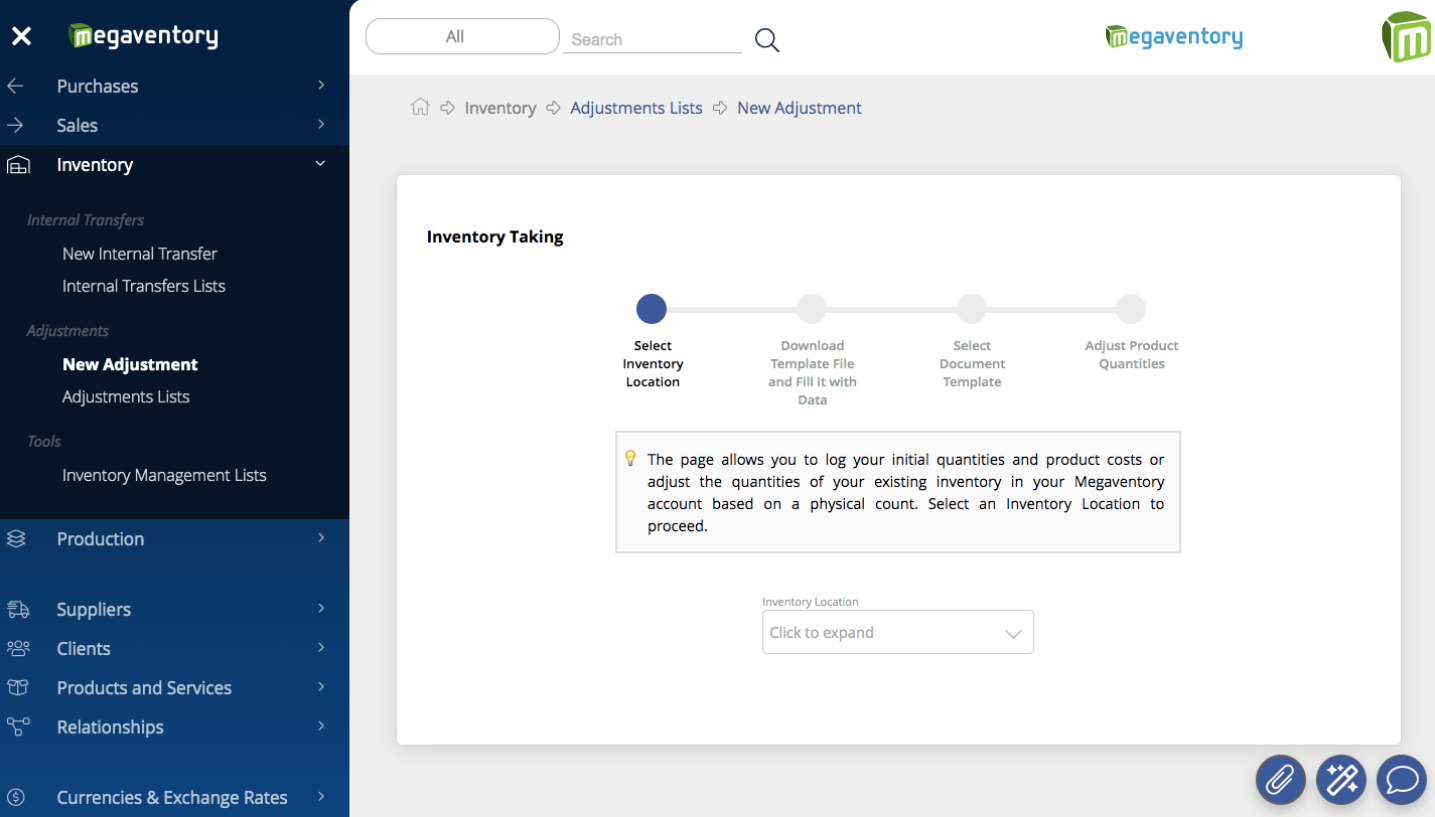Click the Internal Transfers section label
The height and width of the screenshot is (817, 1435).
pyautogui.click(x=86, y=220)
